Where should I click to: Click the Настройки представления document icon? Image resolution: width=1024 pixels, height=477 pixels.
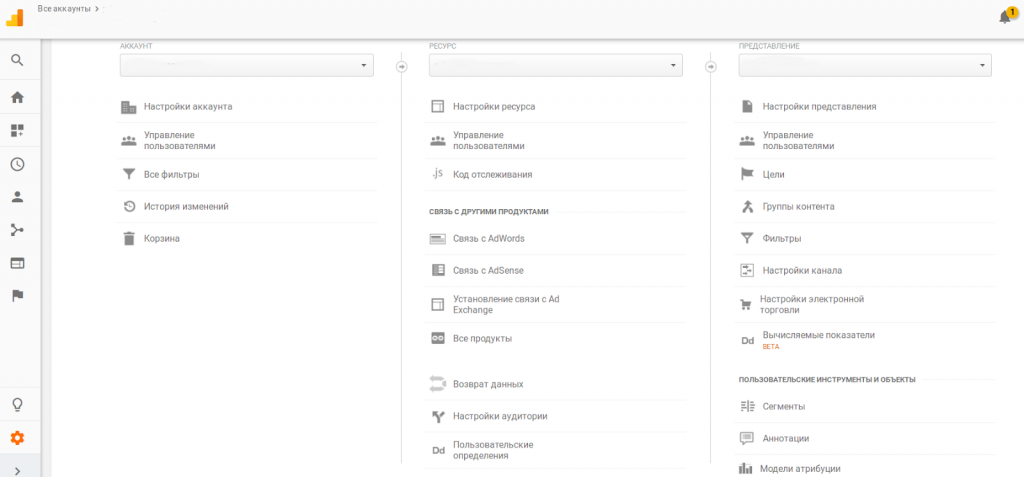coord(747,107)
